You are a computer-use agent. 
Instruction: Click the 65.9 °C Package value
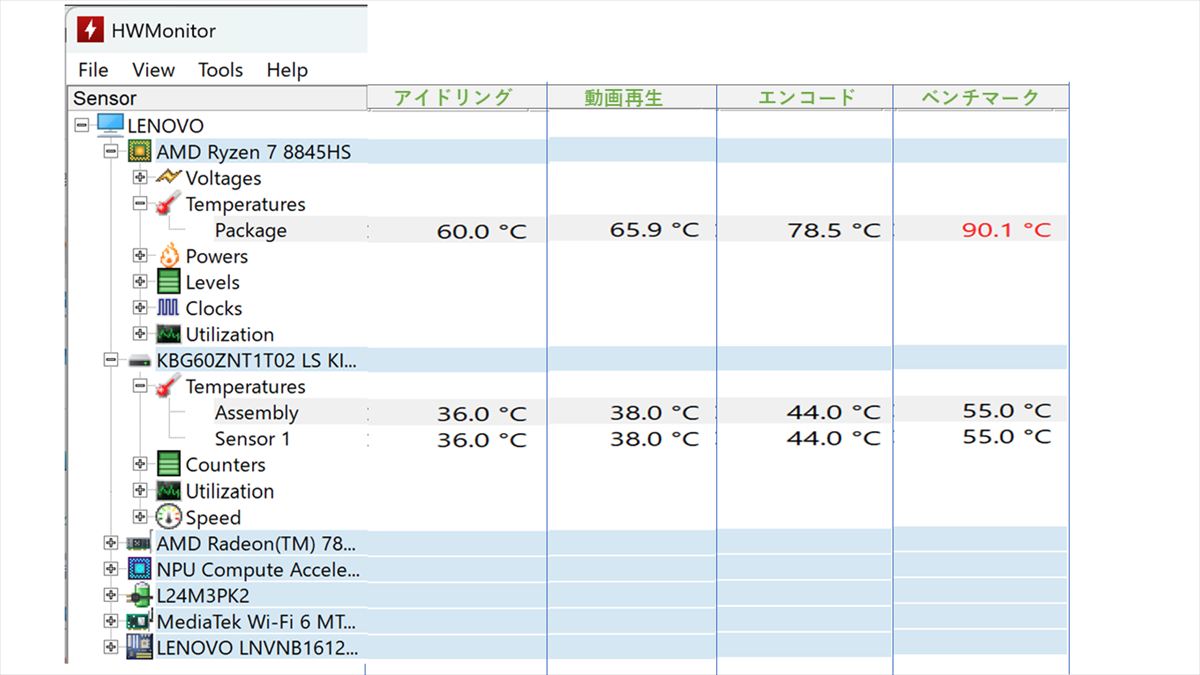655,229
